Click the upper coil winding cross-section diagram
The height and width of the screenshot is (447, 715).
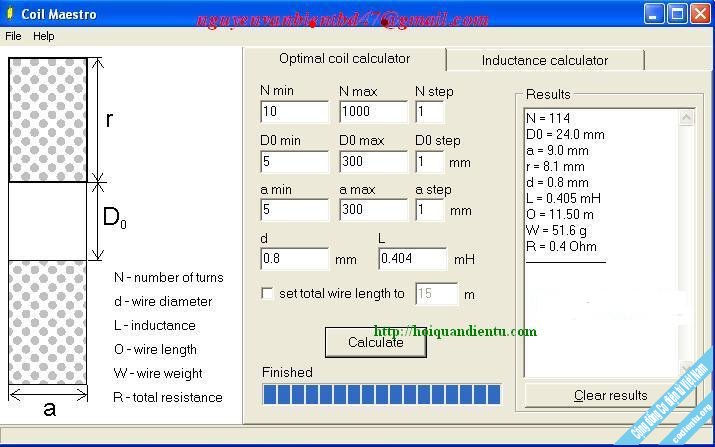pyautogui.click(x=48, y=120)
